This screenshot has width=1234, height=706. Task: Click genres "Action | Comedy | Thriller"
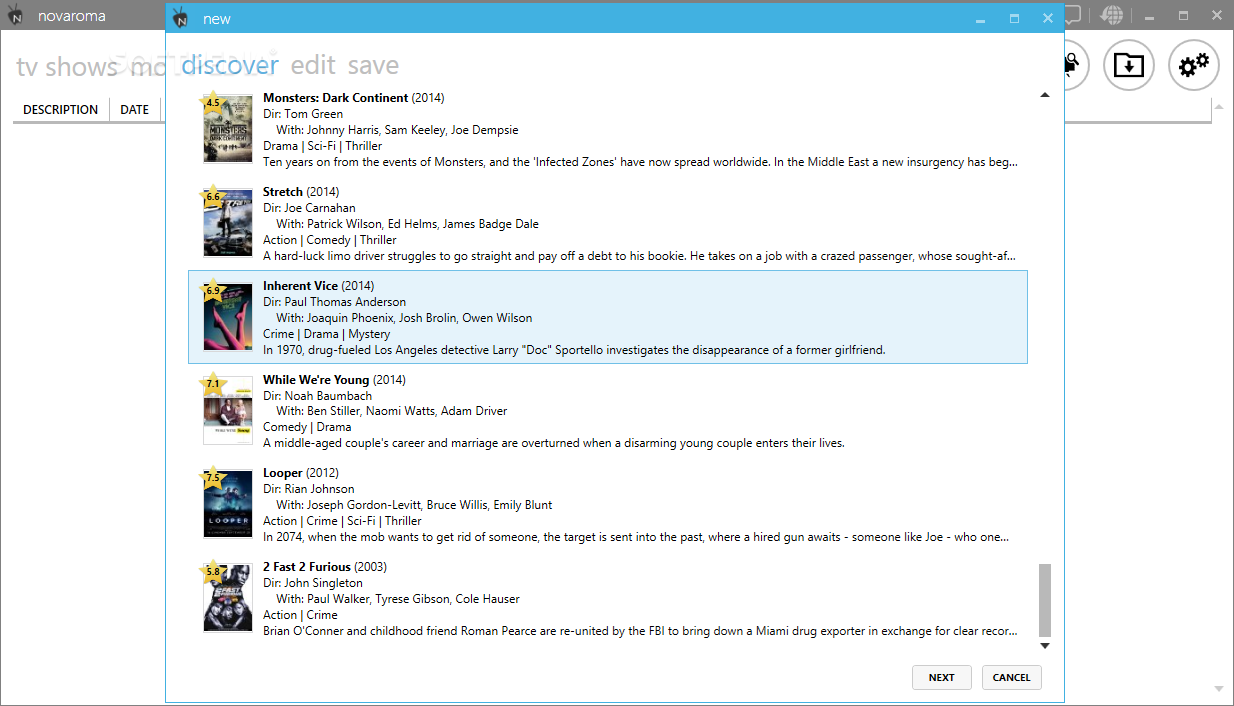coord(330,240)
